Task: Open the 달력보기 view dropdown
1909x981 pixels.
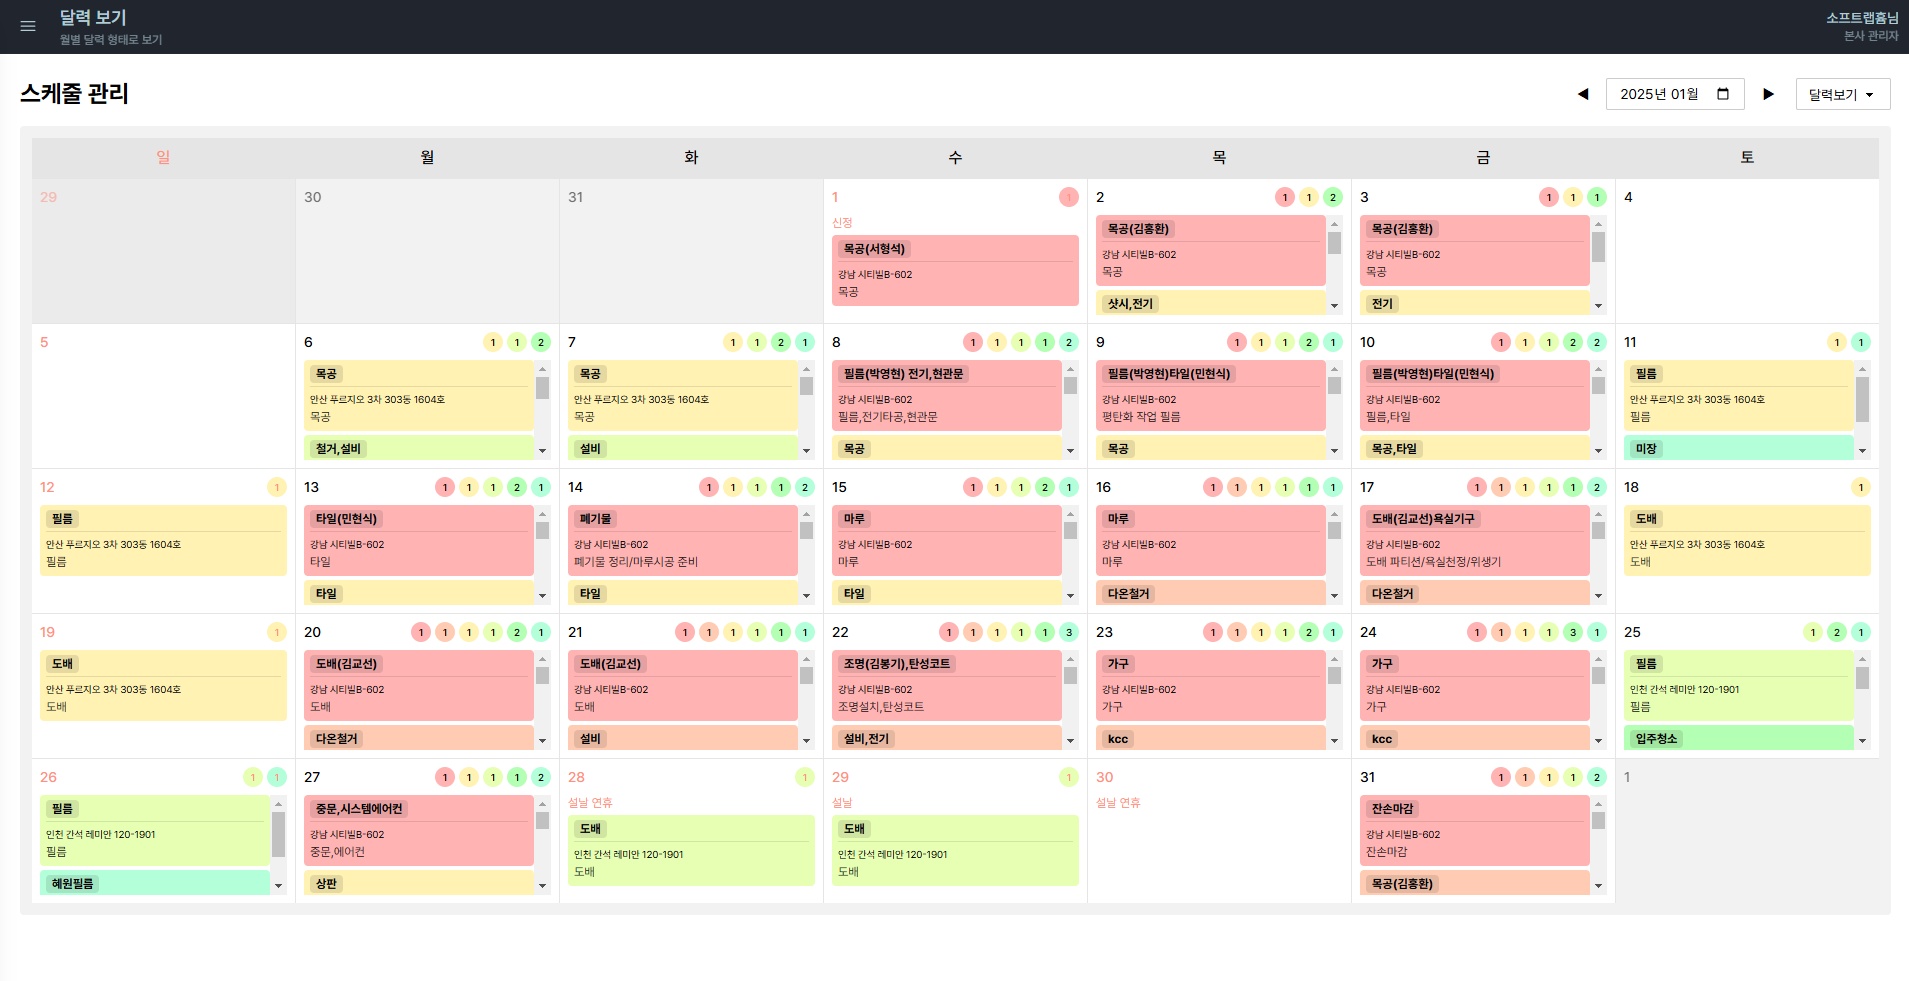Action: coord(1842,94)
